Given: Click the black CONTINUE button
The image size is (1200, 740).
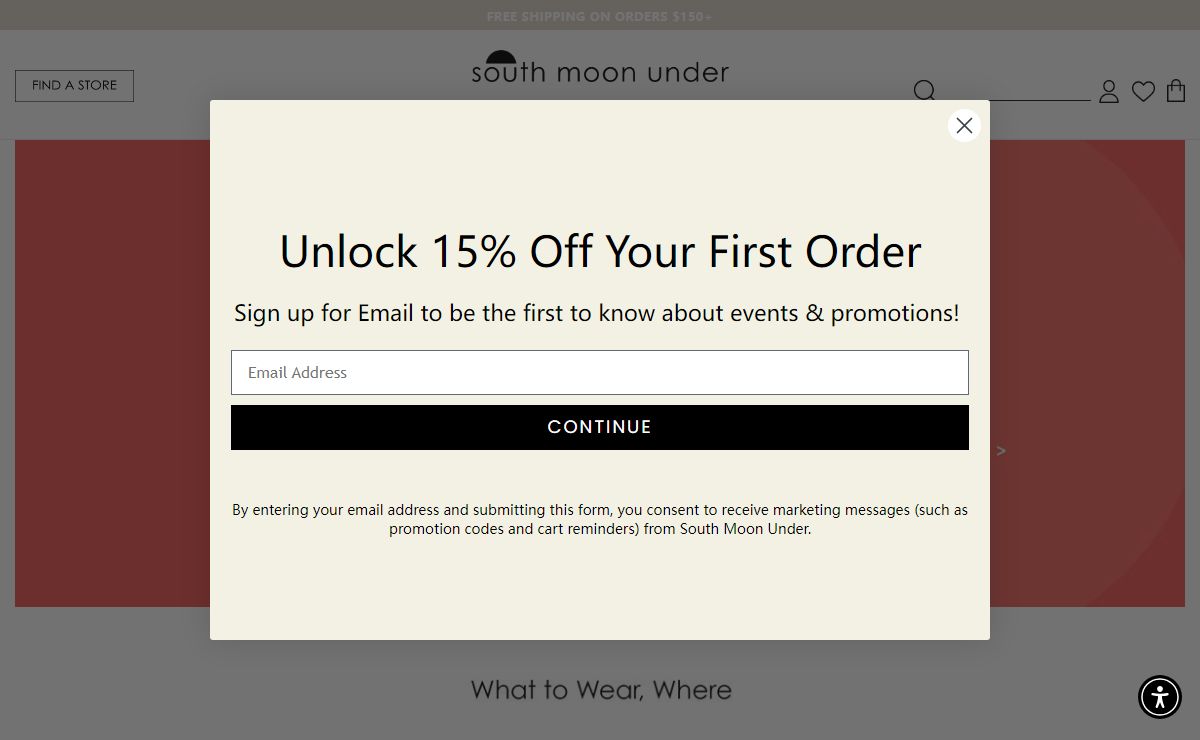Looking at the screenshot, I should [x=600, y=427].
